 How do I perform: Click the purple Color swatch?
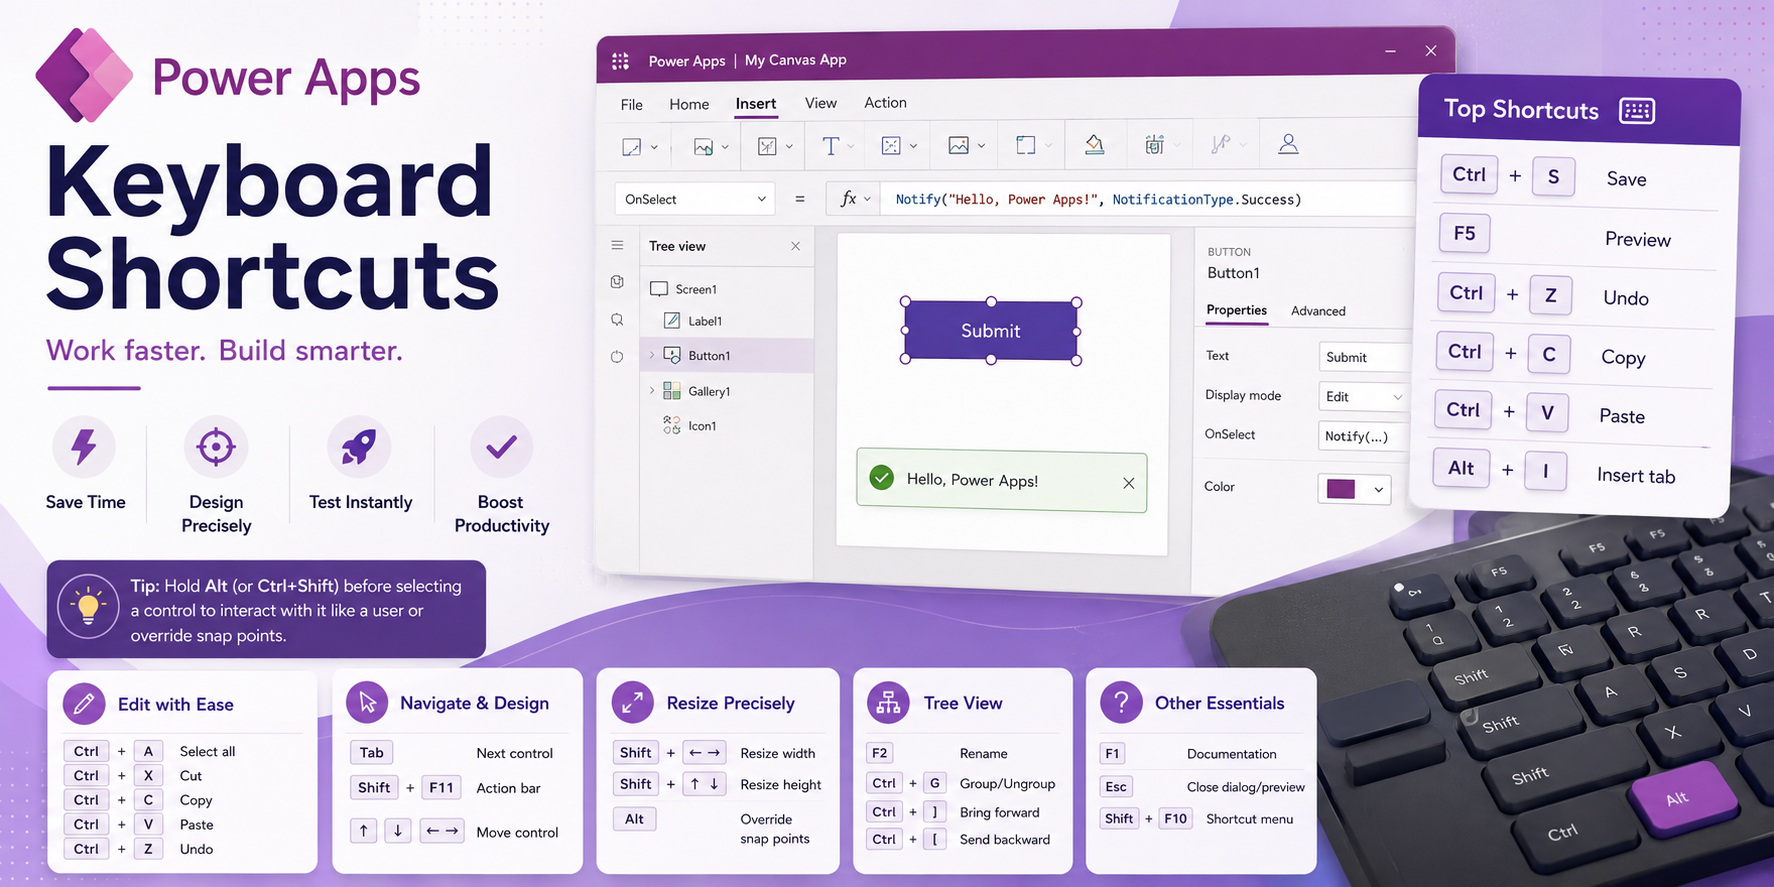(1340, 489)
